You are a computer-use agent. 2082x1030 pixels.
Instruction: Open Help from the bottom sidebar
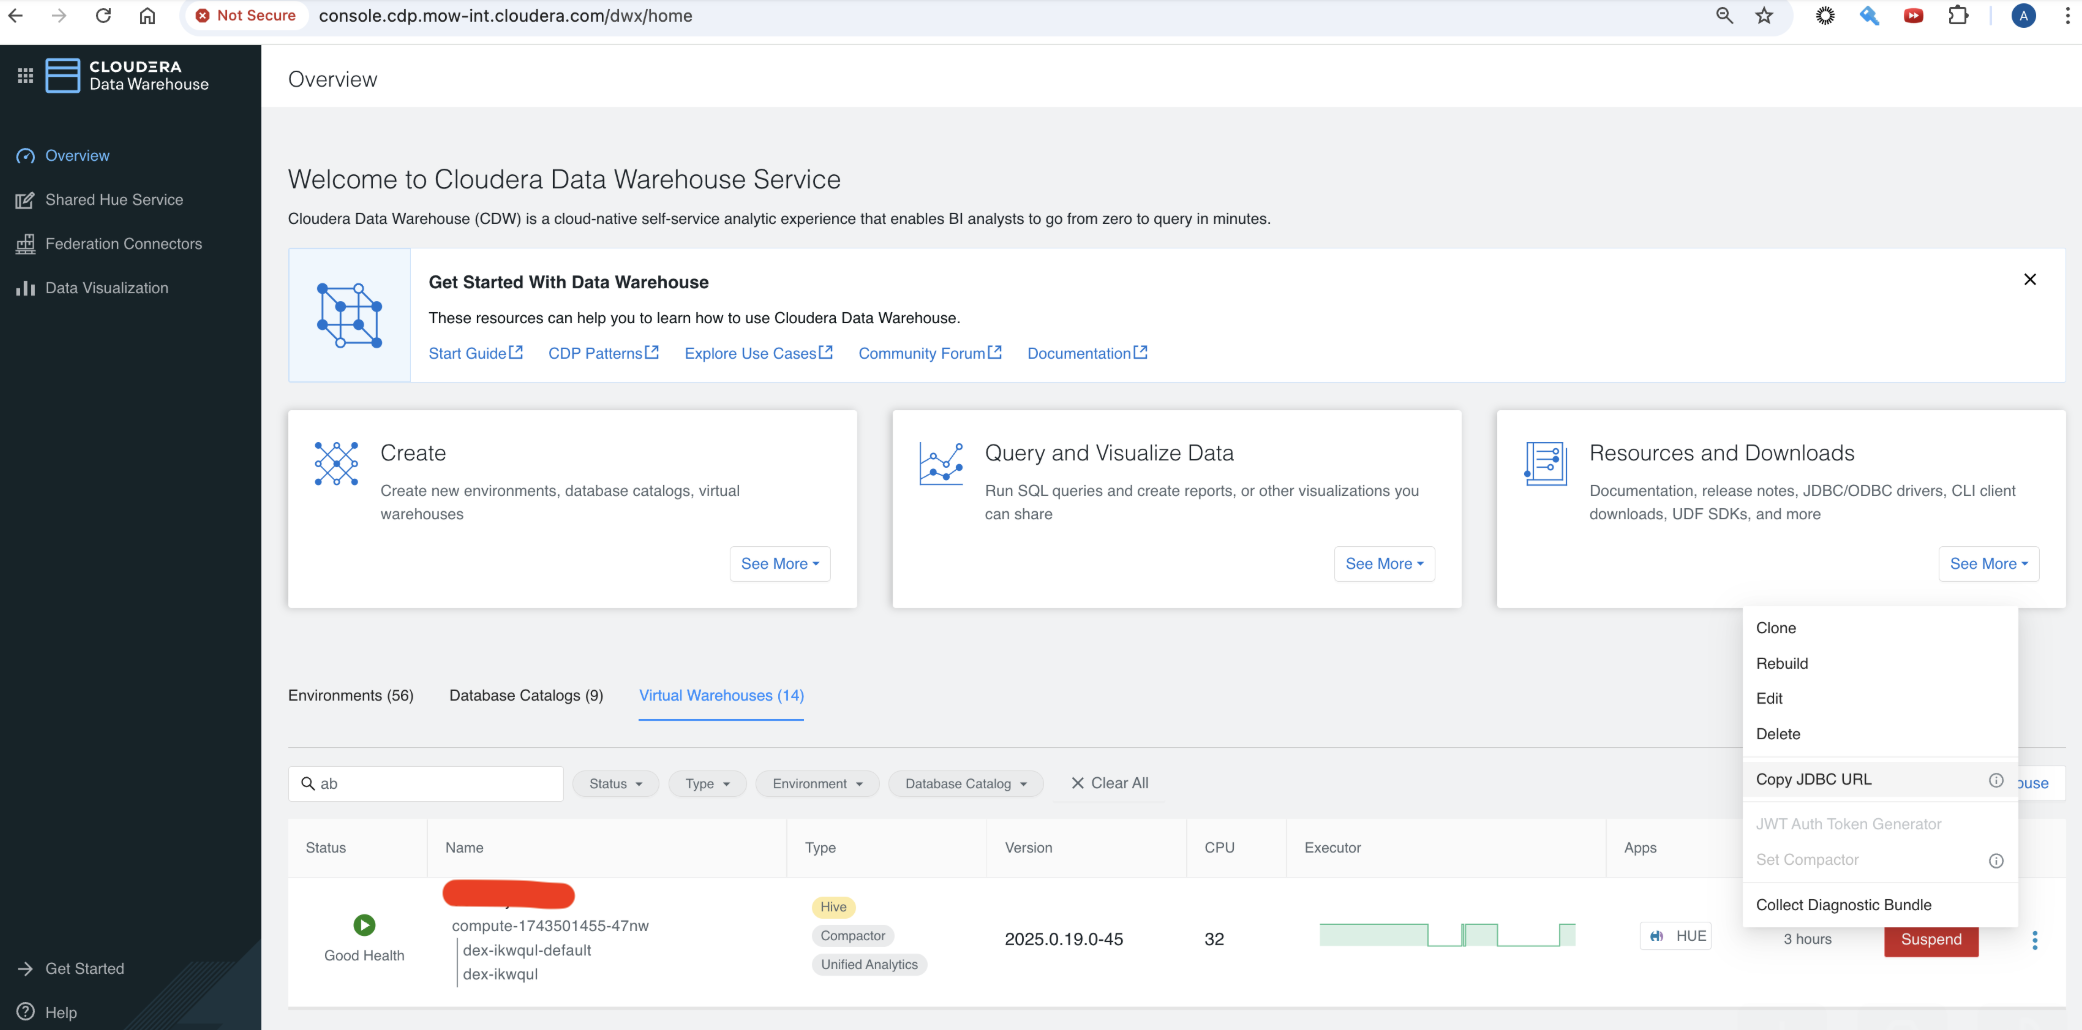[59, 1012]
